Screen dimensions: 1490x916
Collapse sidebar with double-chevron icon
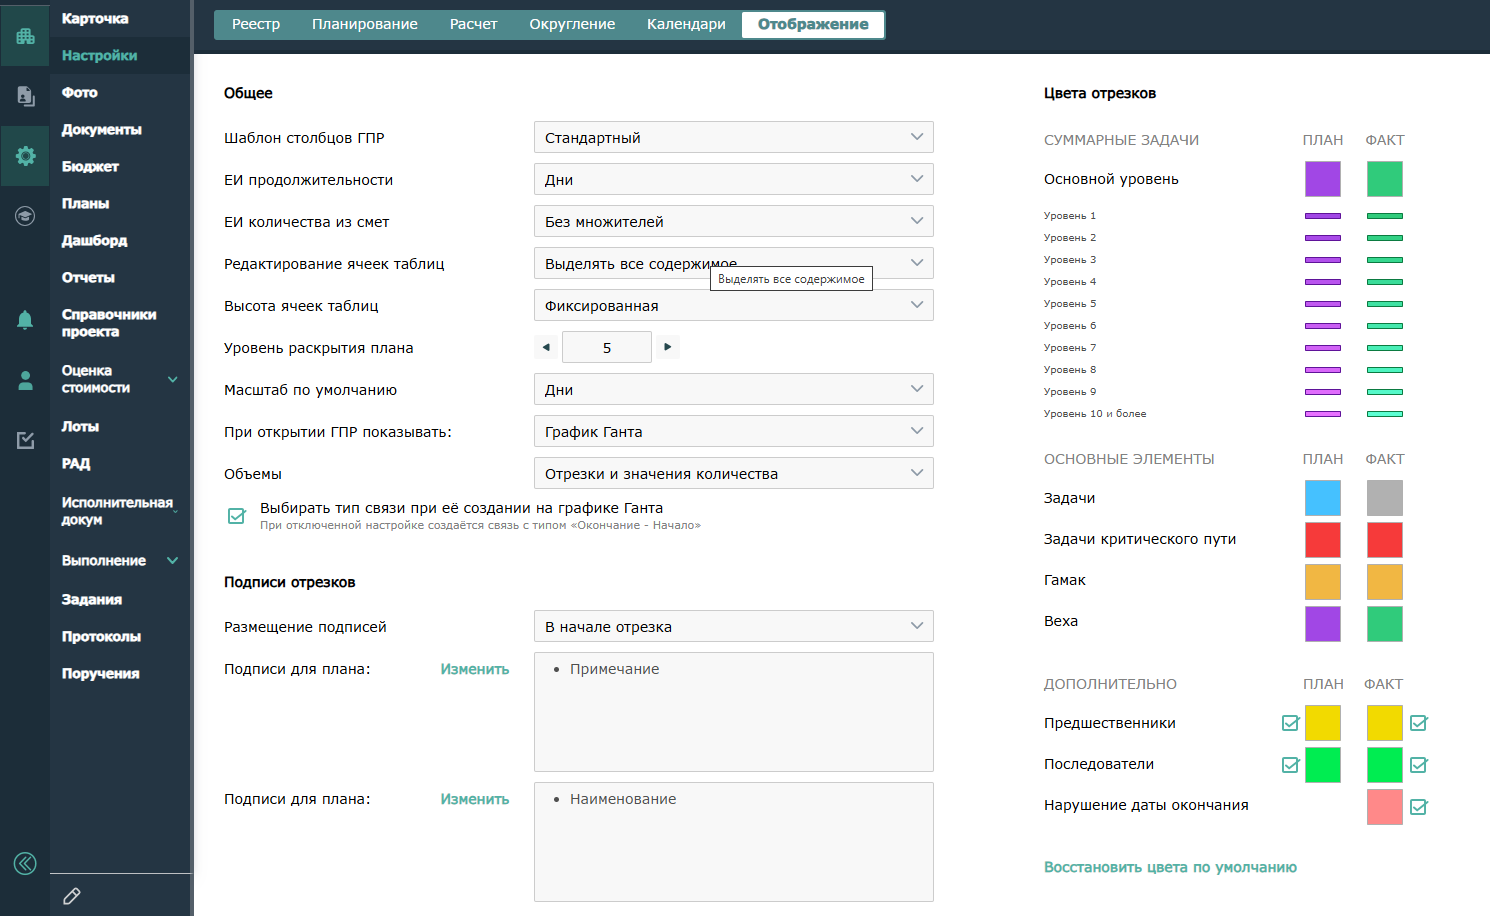click(25, 863)
